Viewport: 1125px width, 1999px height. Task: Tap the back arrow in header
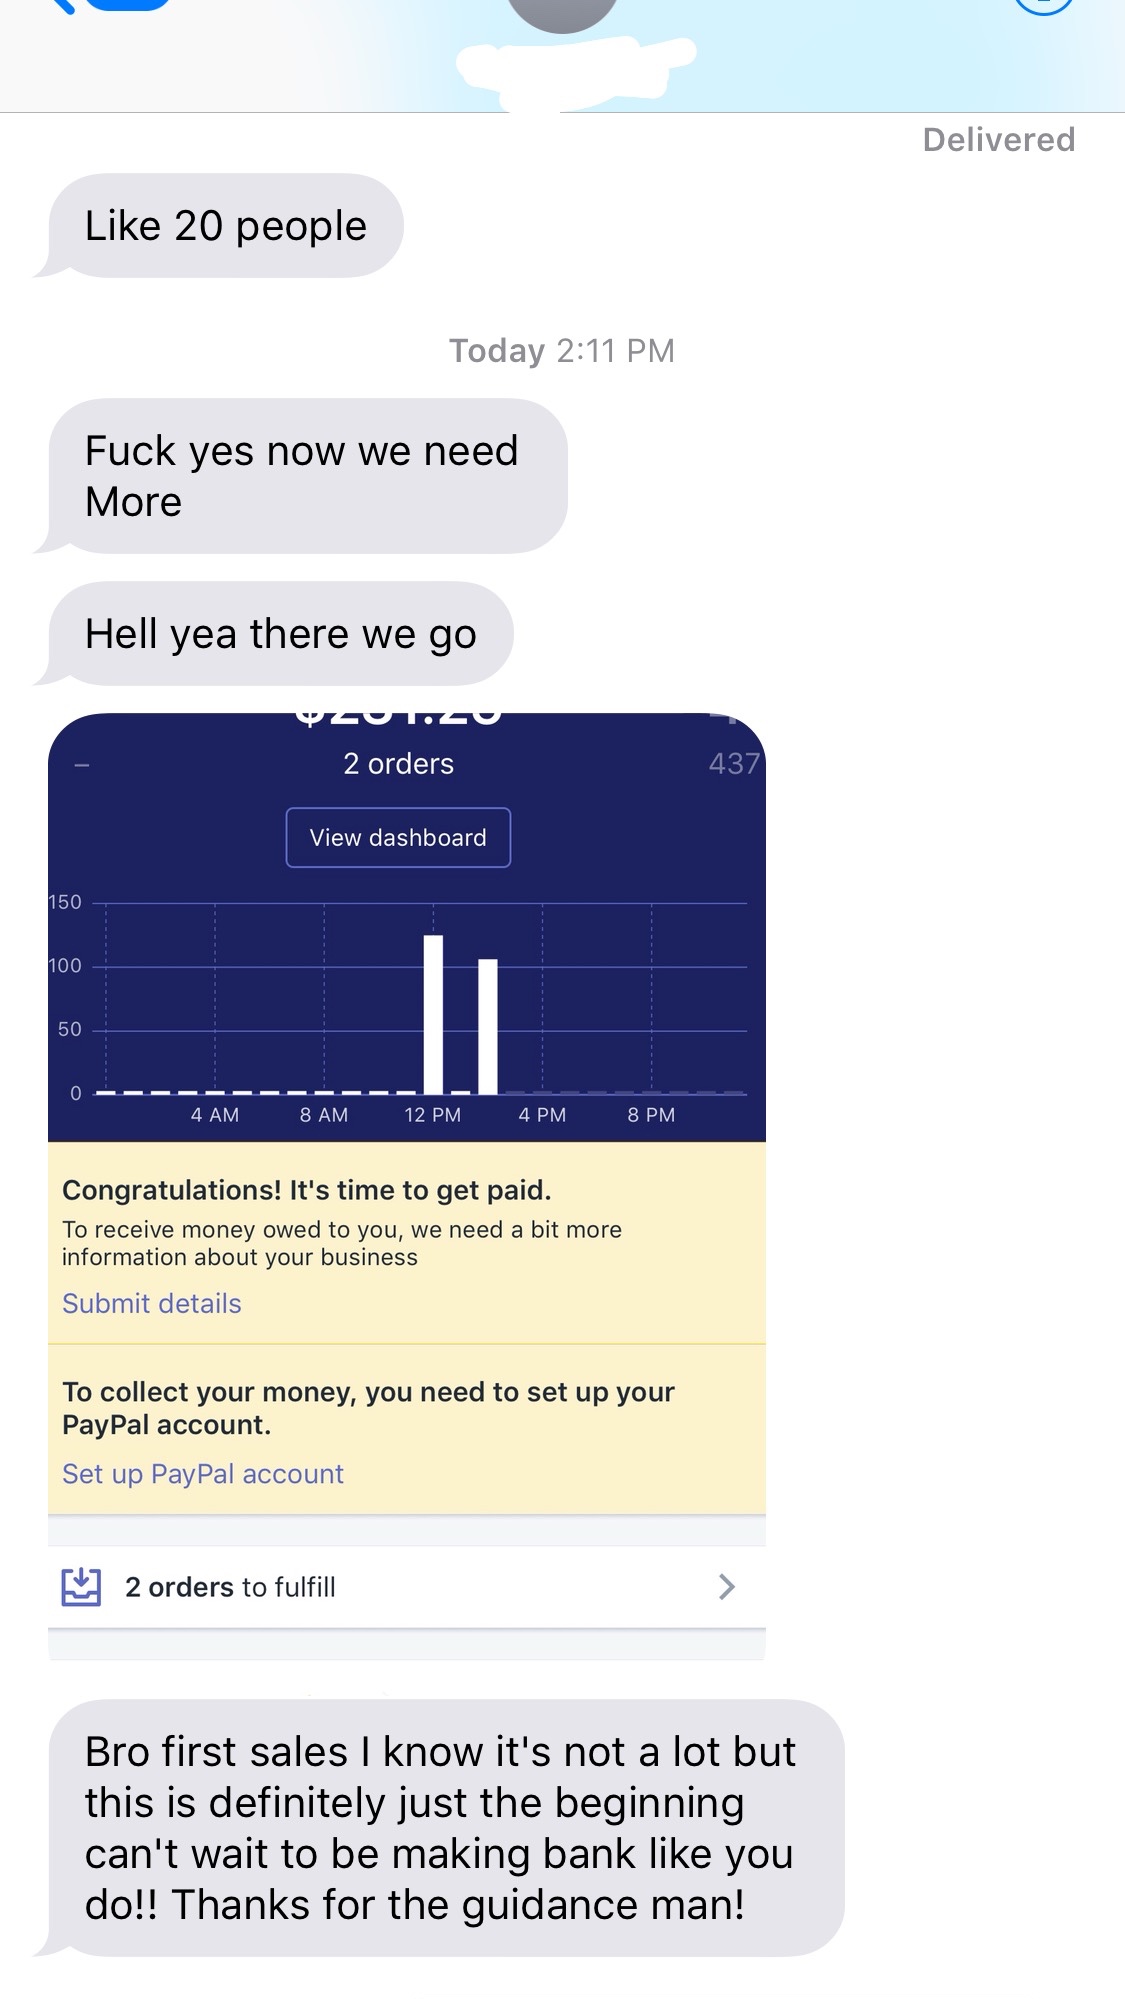(62, 5)
